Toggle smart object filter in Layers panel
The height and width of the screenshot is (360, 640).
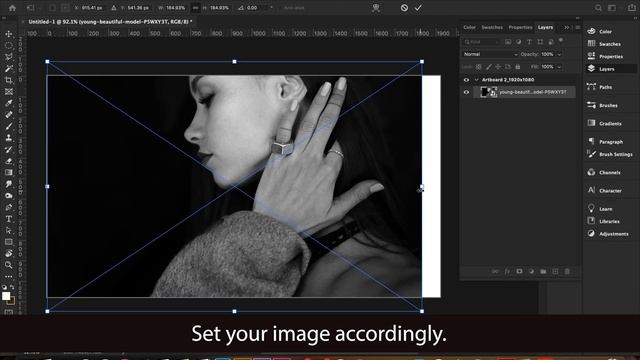pos(551,42)
